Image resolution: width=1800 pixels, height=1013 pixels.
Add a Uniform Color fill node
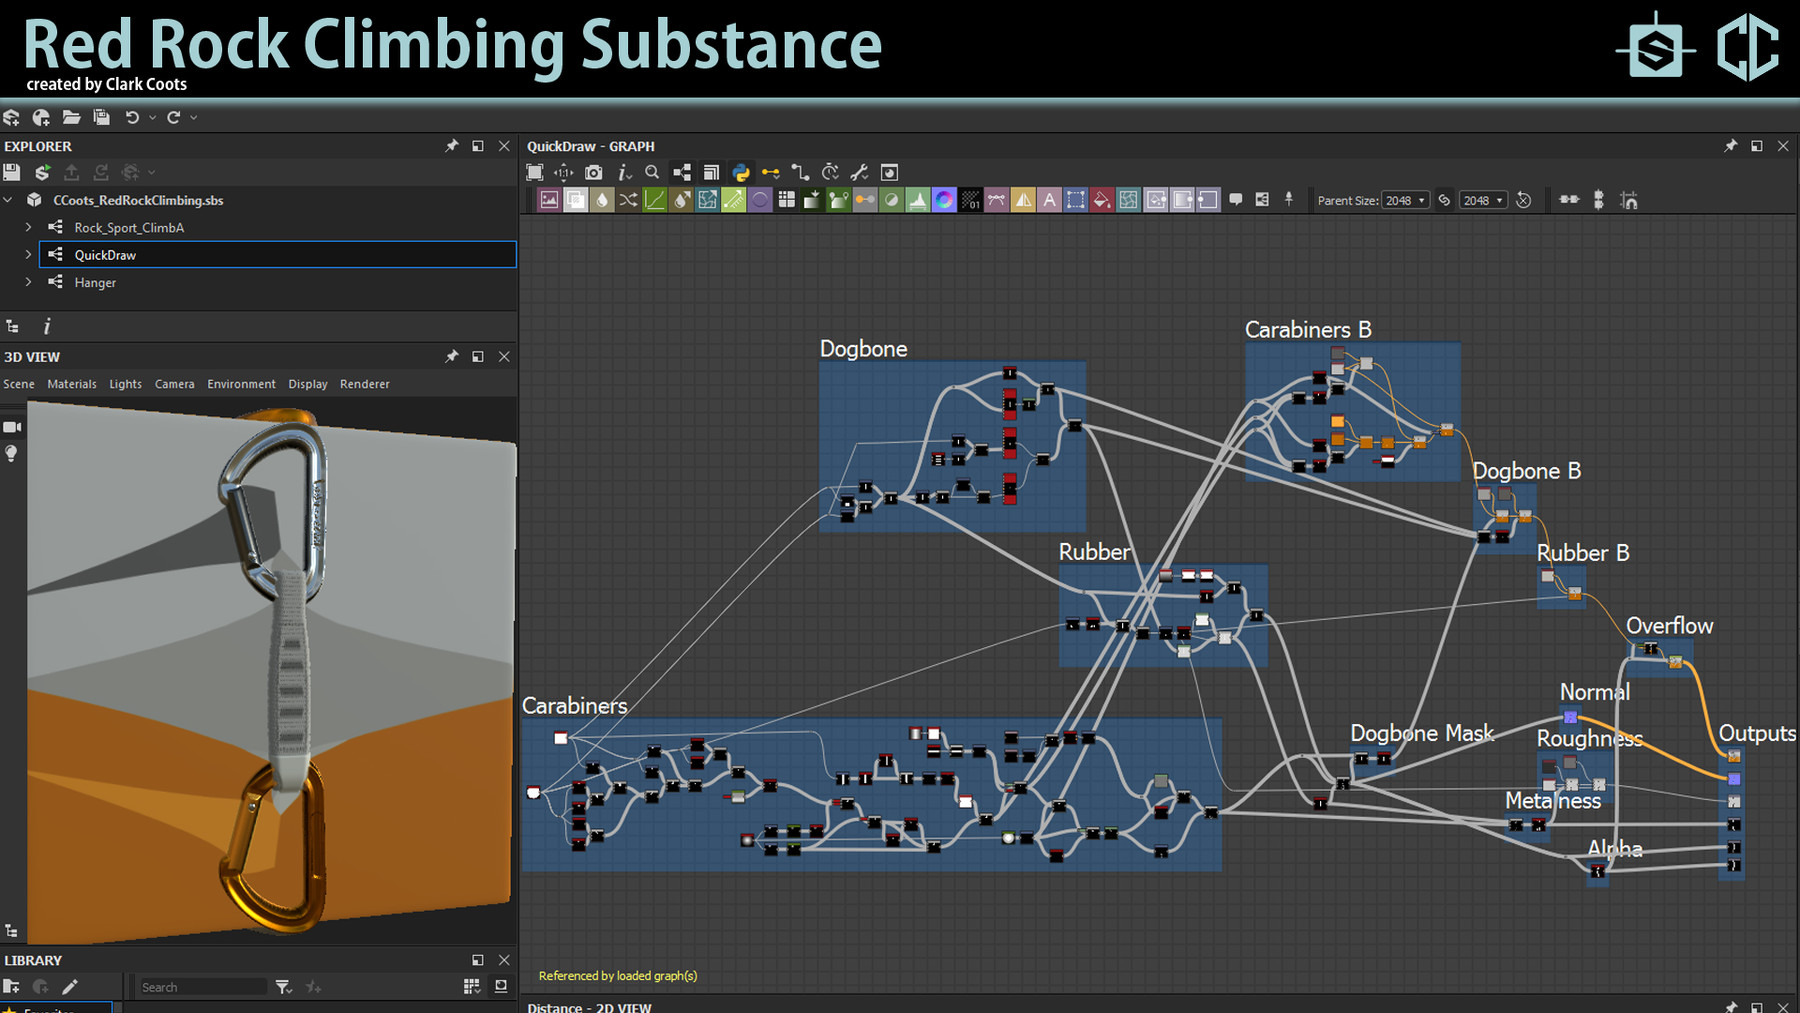coord(1101,200)
